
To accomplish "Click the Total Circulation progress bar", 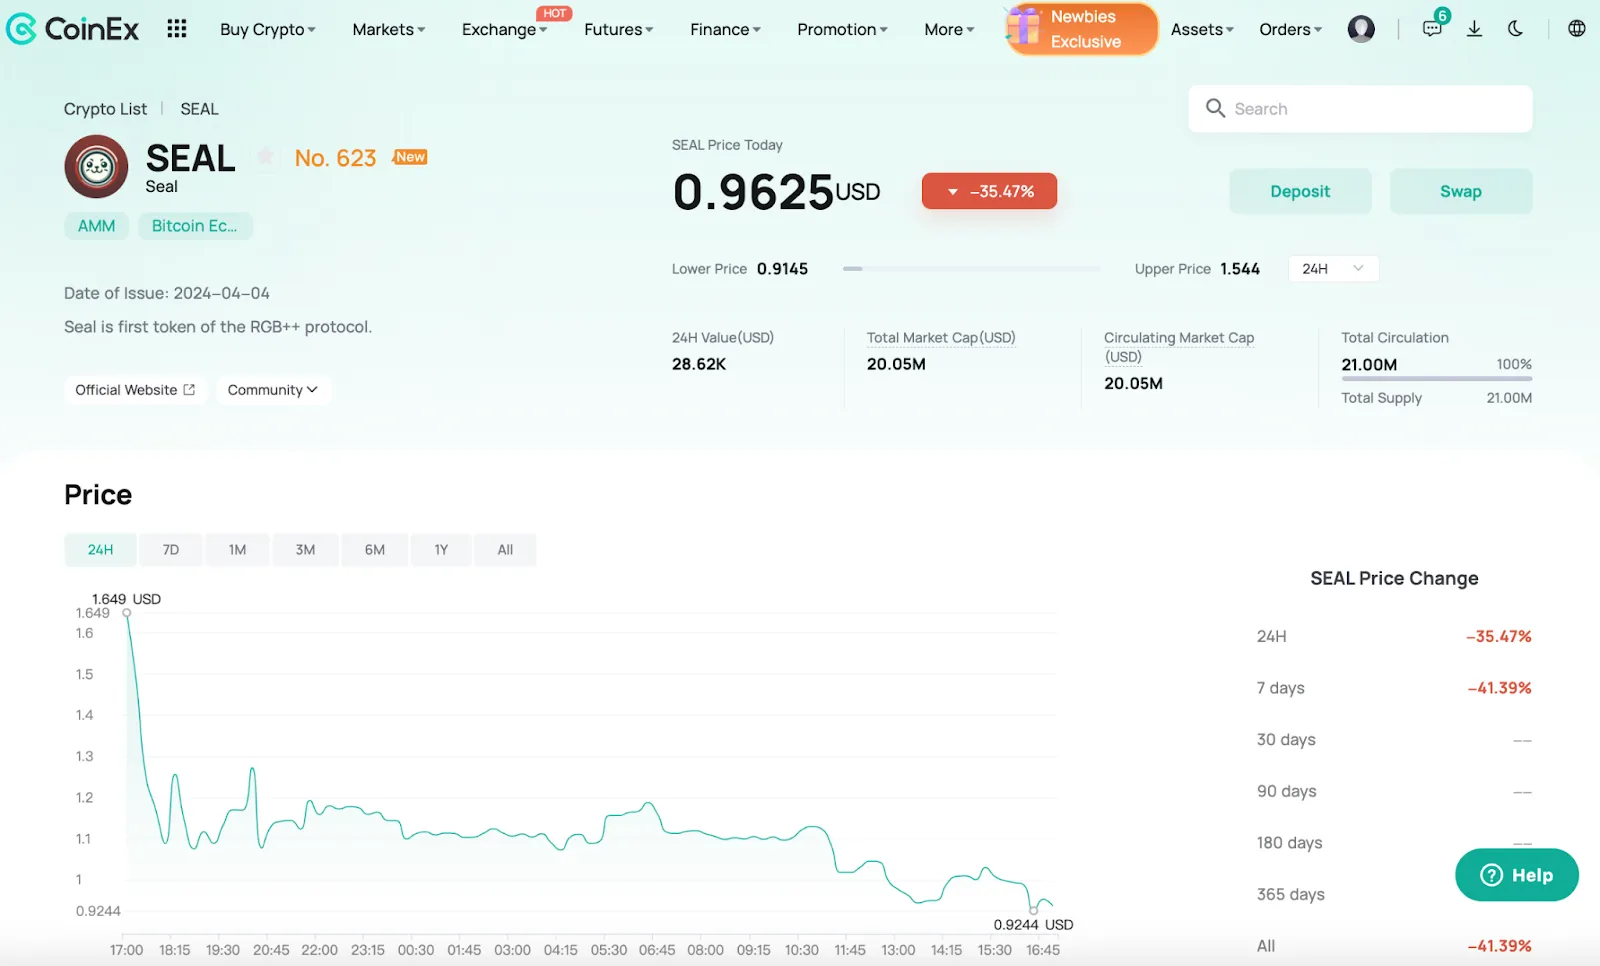I will click(x=1436, y=379).
